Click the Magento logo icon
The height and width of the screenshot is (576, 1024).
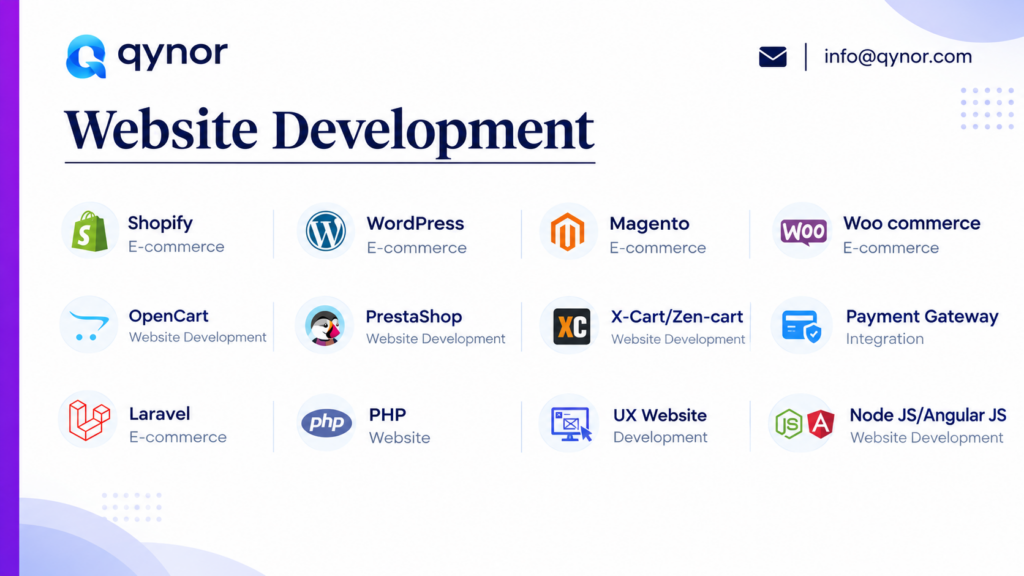click(568, 232)
